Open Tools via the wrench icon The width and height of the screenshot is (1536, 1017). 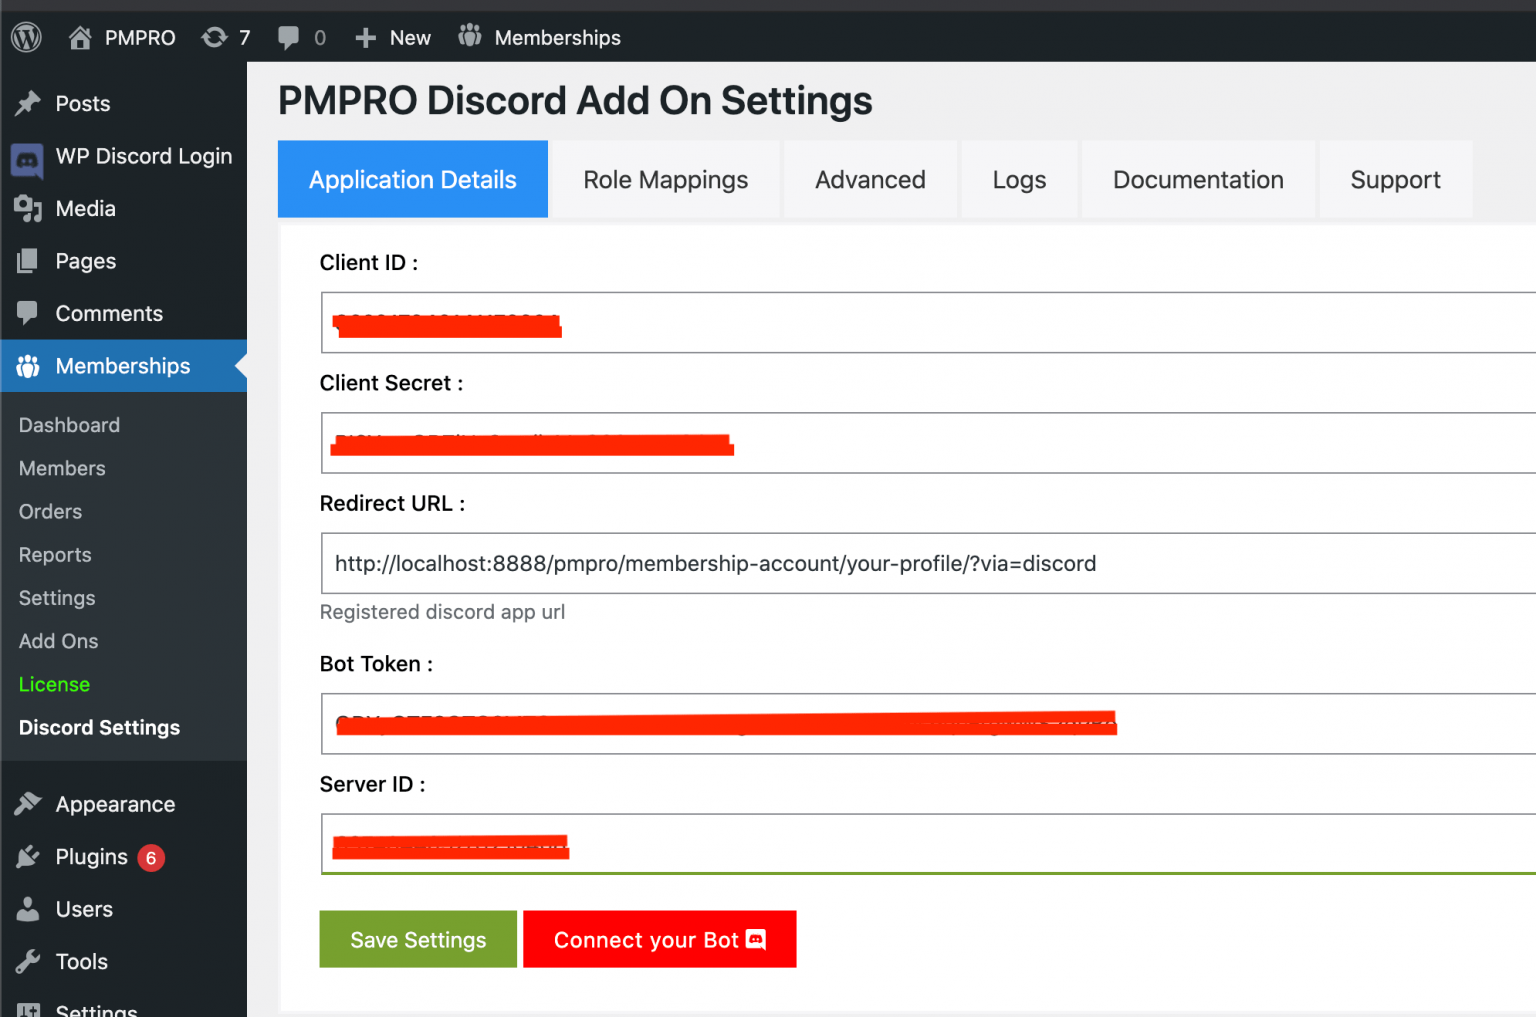[29, 961]
